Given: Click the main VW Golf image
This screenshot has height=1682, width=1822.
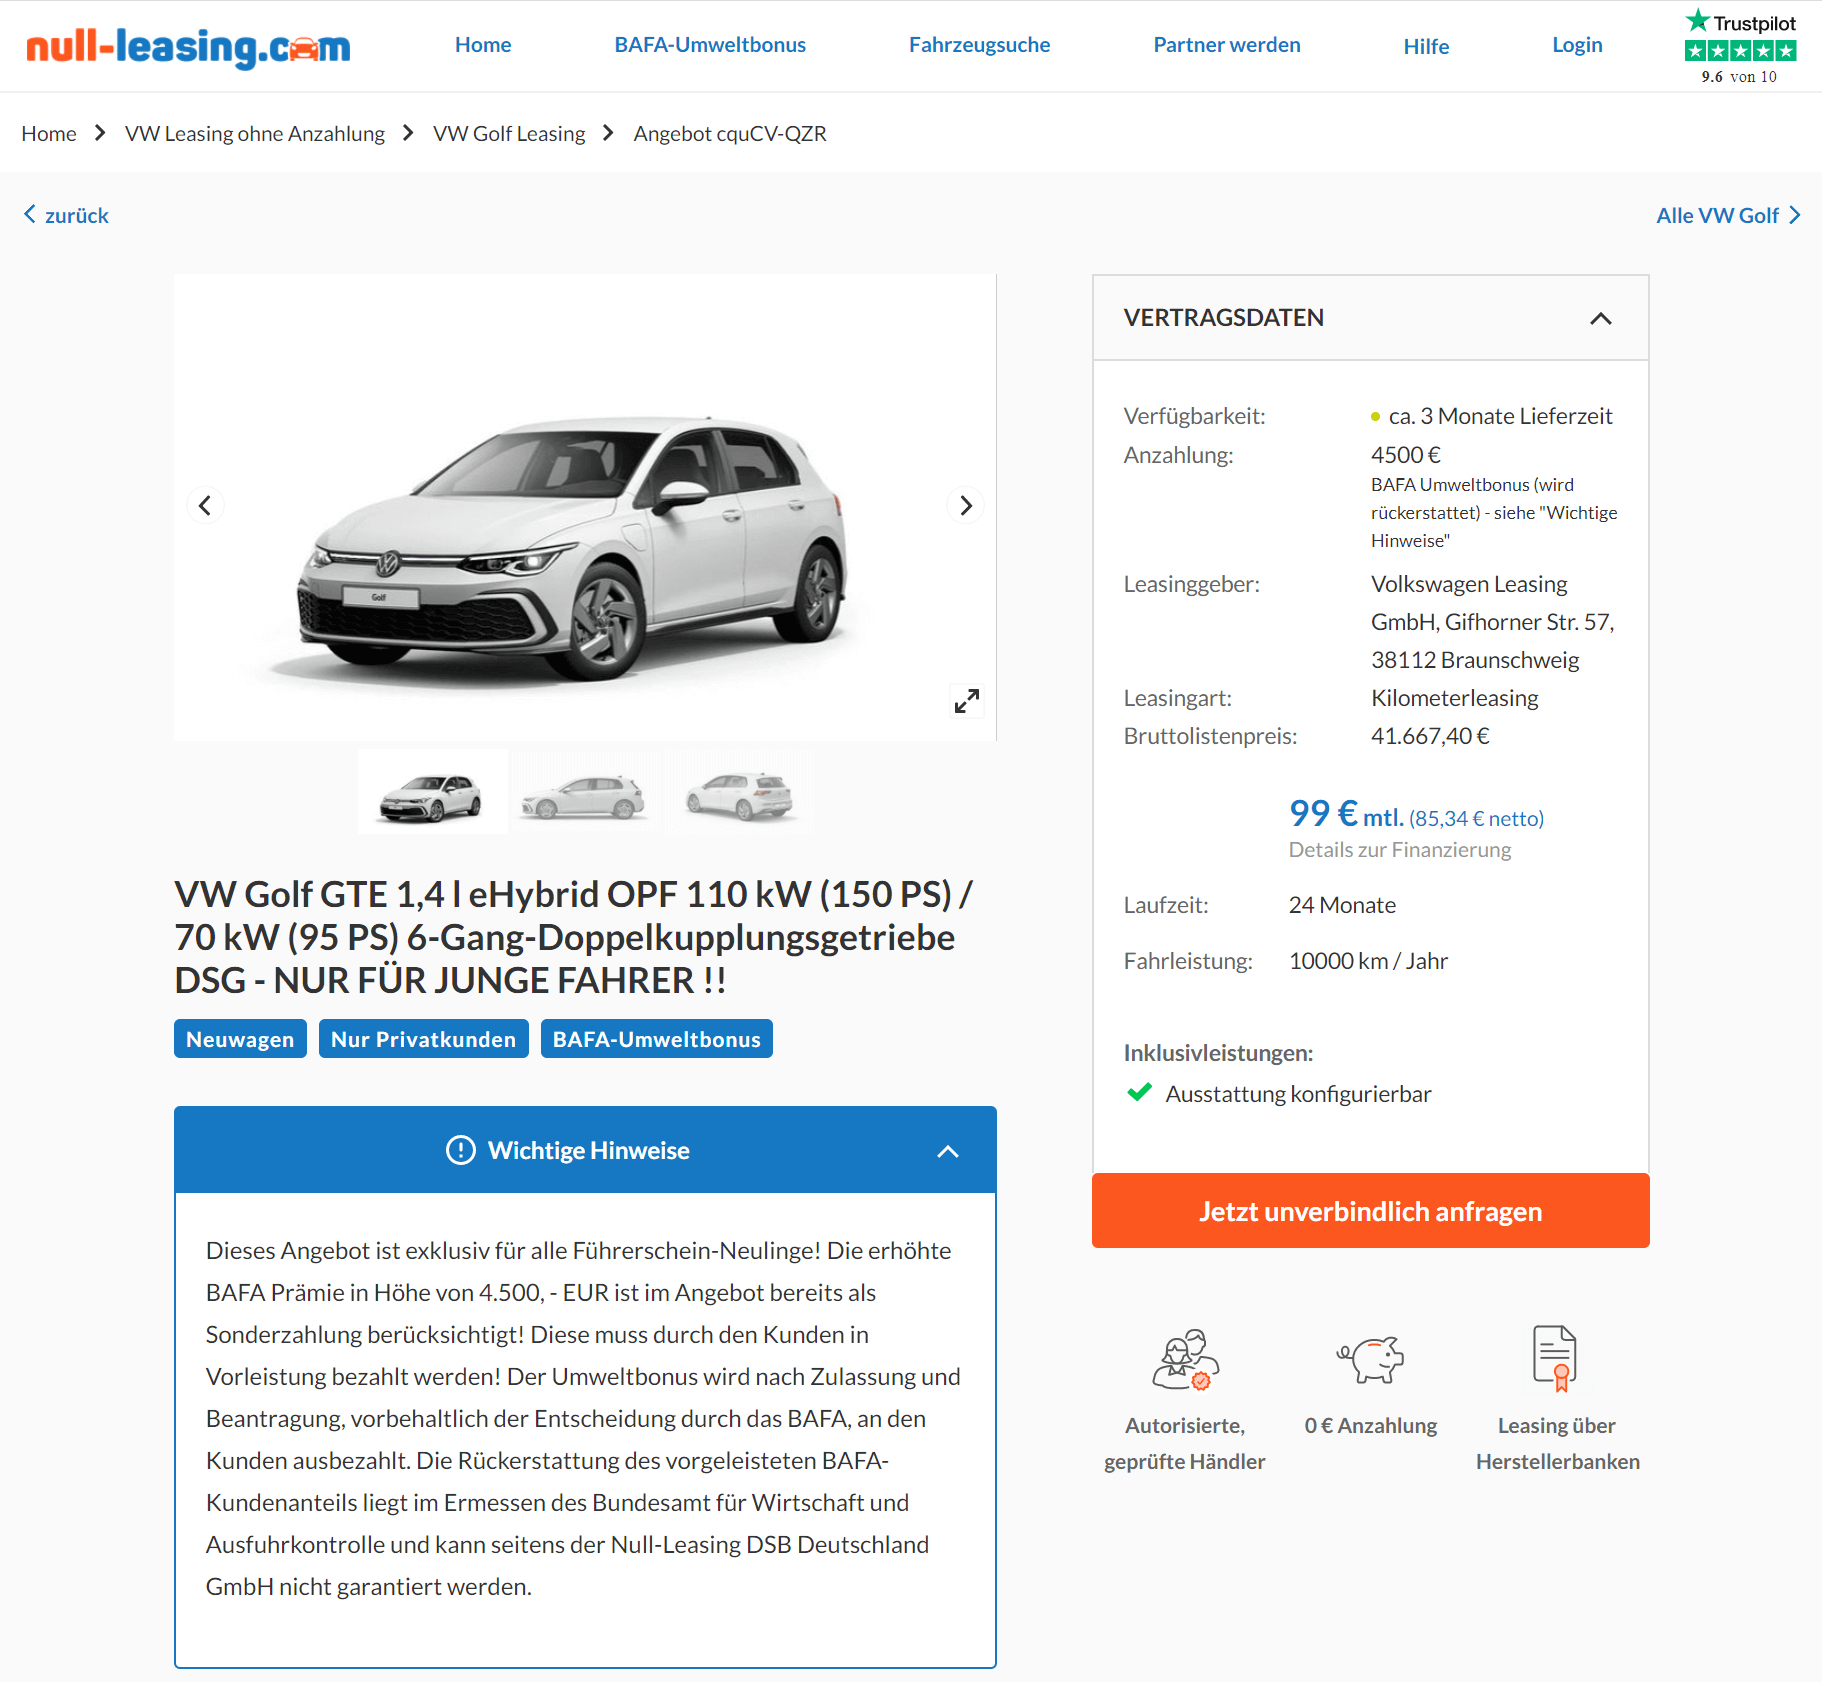Looking at the screenshot, I should (585, 507).
